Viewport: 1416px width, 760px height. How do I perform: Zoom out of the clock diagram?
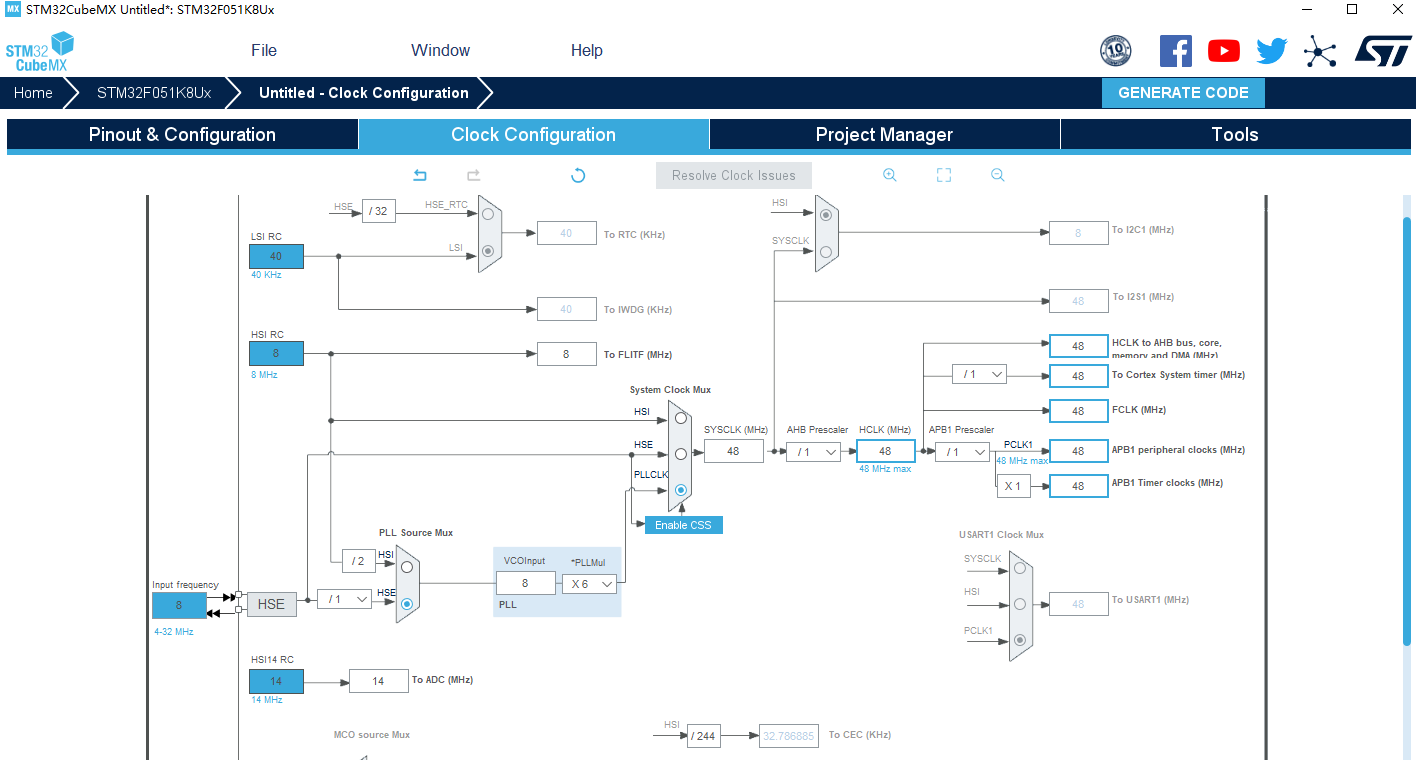point(998,175)
